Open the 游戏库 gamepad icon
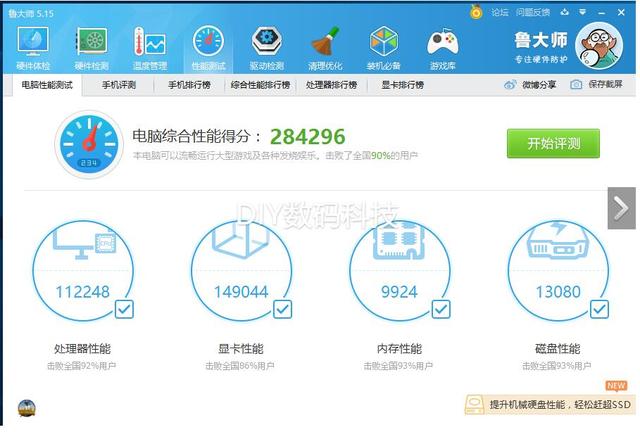Viewport: 640px width, 432px height. (x=442, y=42)
